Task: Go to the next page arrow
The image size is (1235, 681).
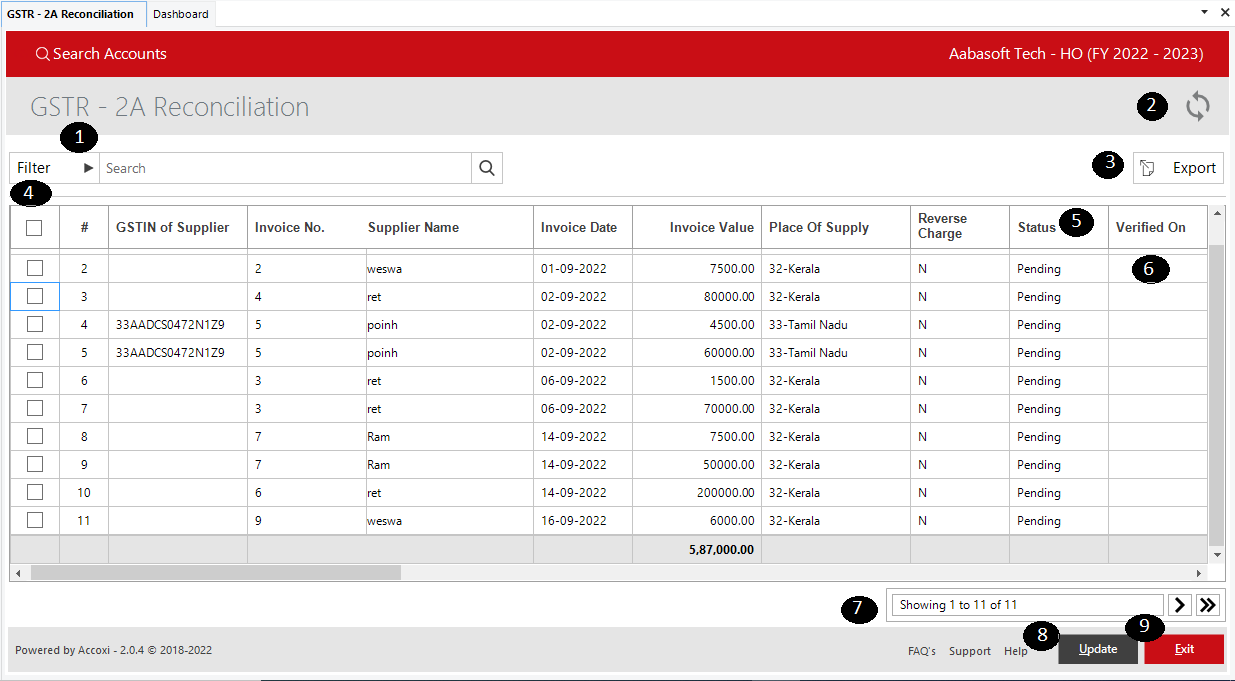Action: pyautogui.click(x=1180, y=605)
